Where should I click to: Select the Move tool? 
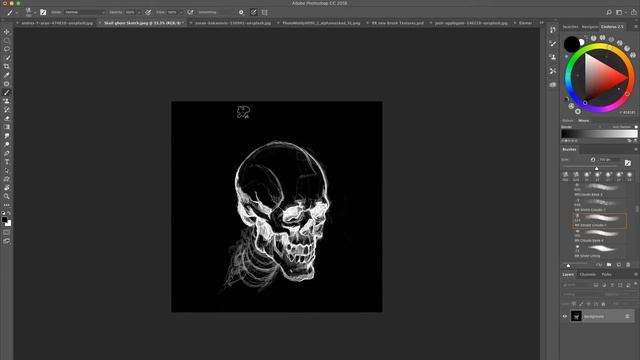pyautogui.click(x=7, y=32)
